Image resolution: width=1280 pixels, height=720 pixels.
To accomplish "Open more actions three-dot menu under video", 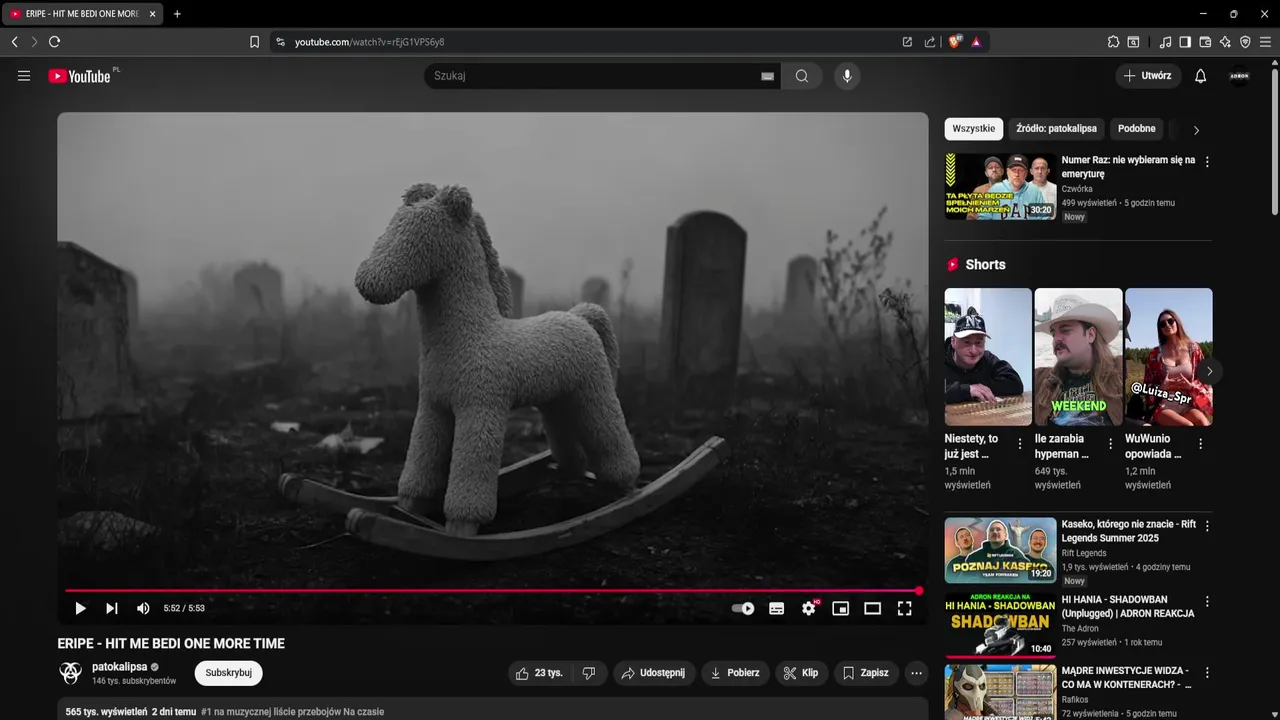I will [x=917, y=673].
